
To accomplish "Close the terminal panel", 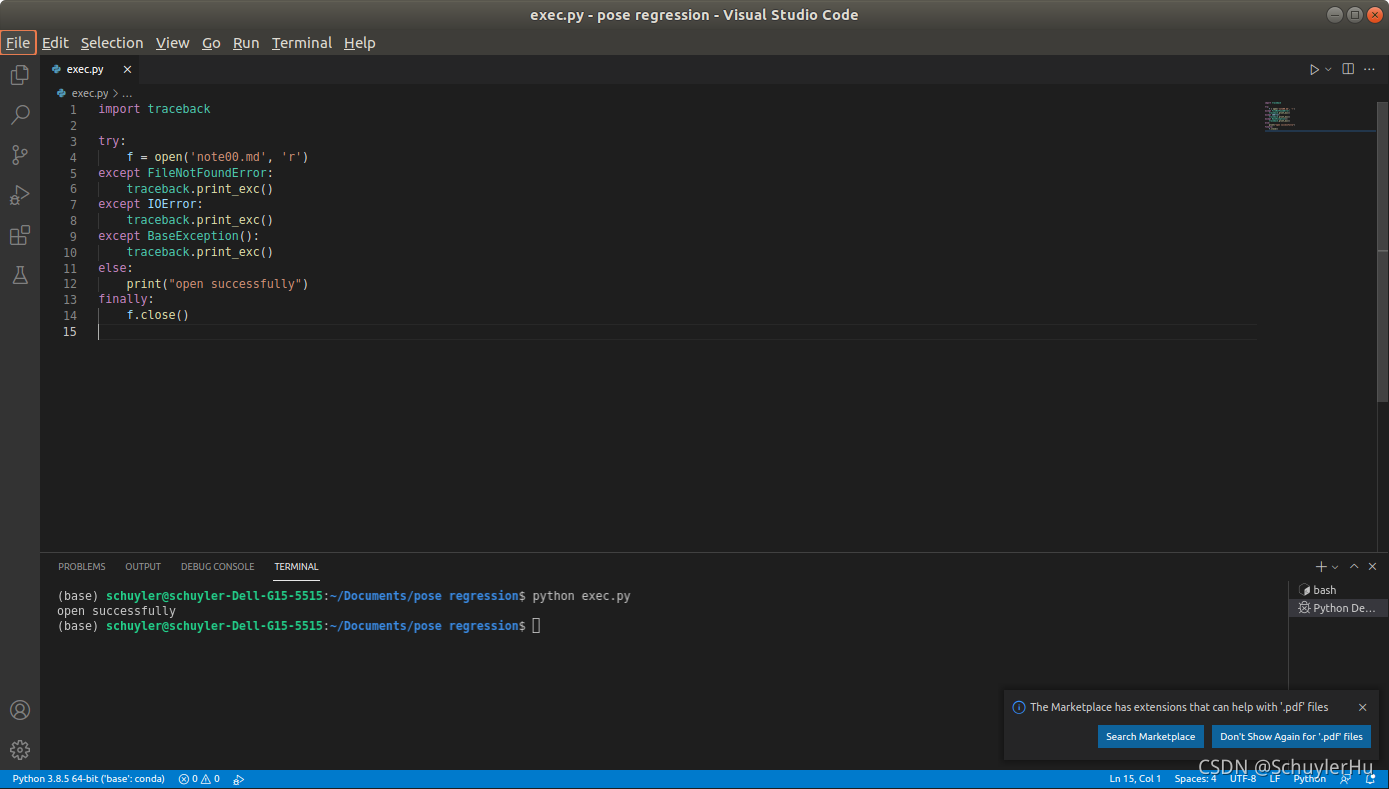I will pyautogui.click(x=1372, y=566).
